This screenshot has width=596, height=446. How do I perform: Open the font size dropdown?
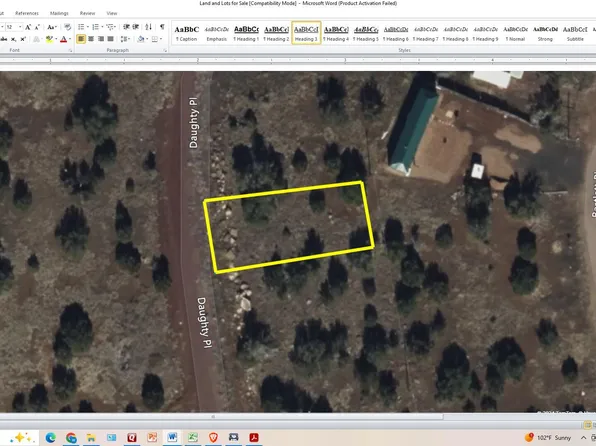click(20, 27)
